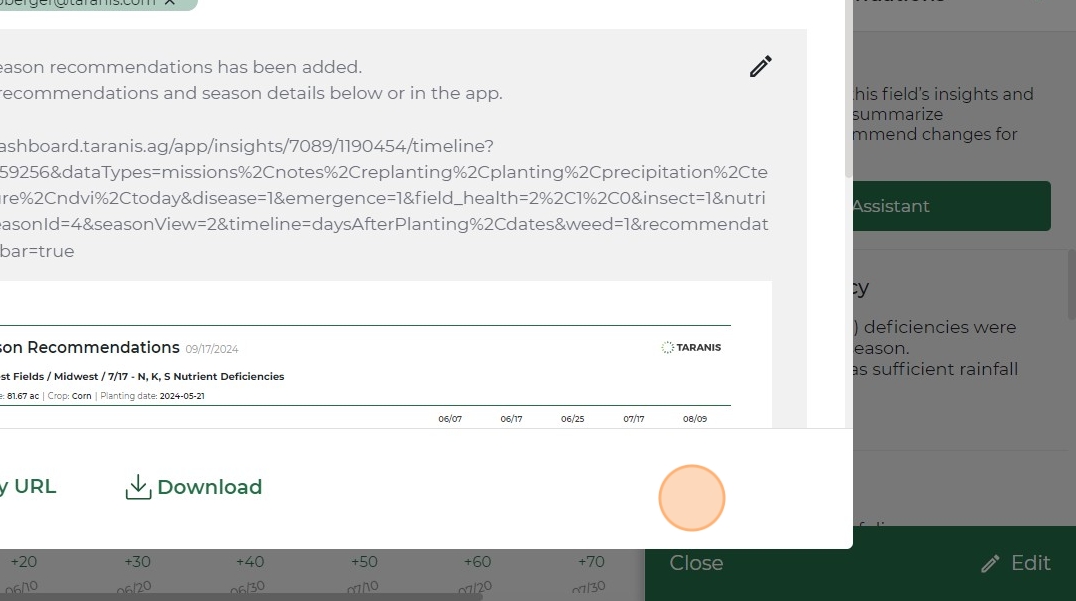Click the +50 days timeline marker

(x=364, y=562)
